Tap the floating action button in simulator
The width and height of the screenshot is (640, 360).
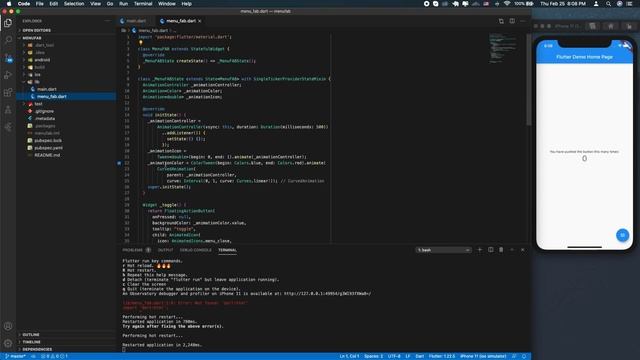click(622, 235)
